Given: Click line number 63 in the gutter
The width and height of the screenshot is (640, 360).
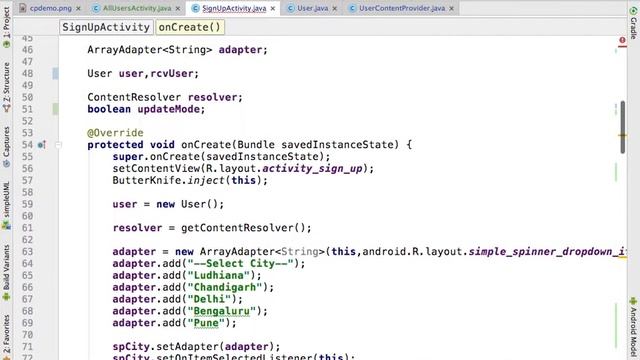Looking at the screenshot, I should click(x=27, y=251).
